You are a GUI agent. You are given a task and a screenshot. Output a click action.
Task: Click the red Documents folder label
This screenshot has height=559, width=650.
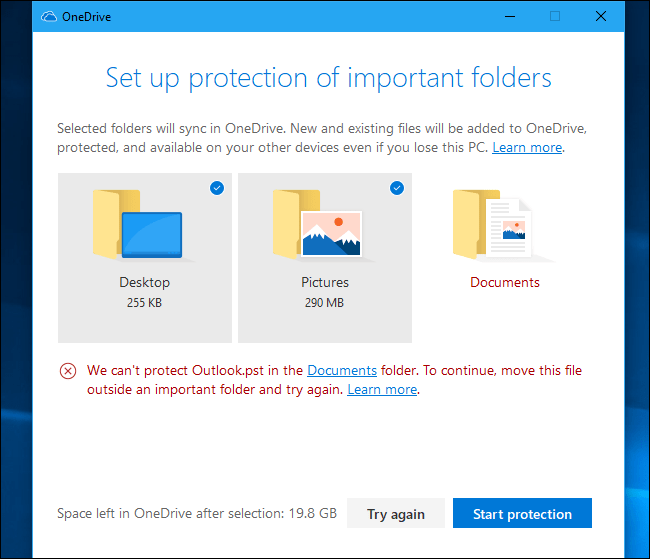click(x=505, y=283)
